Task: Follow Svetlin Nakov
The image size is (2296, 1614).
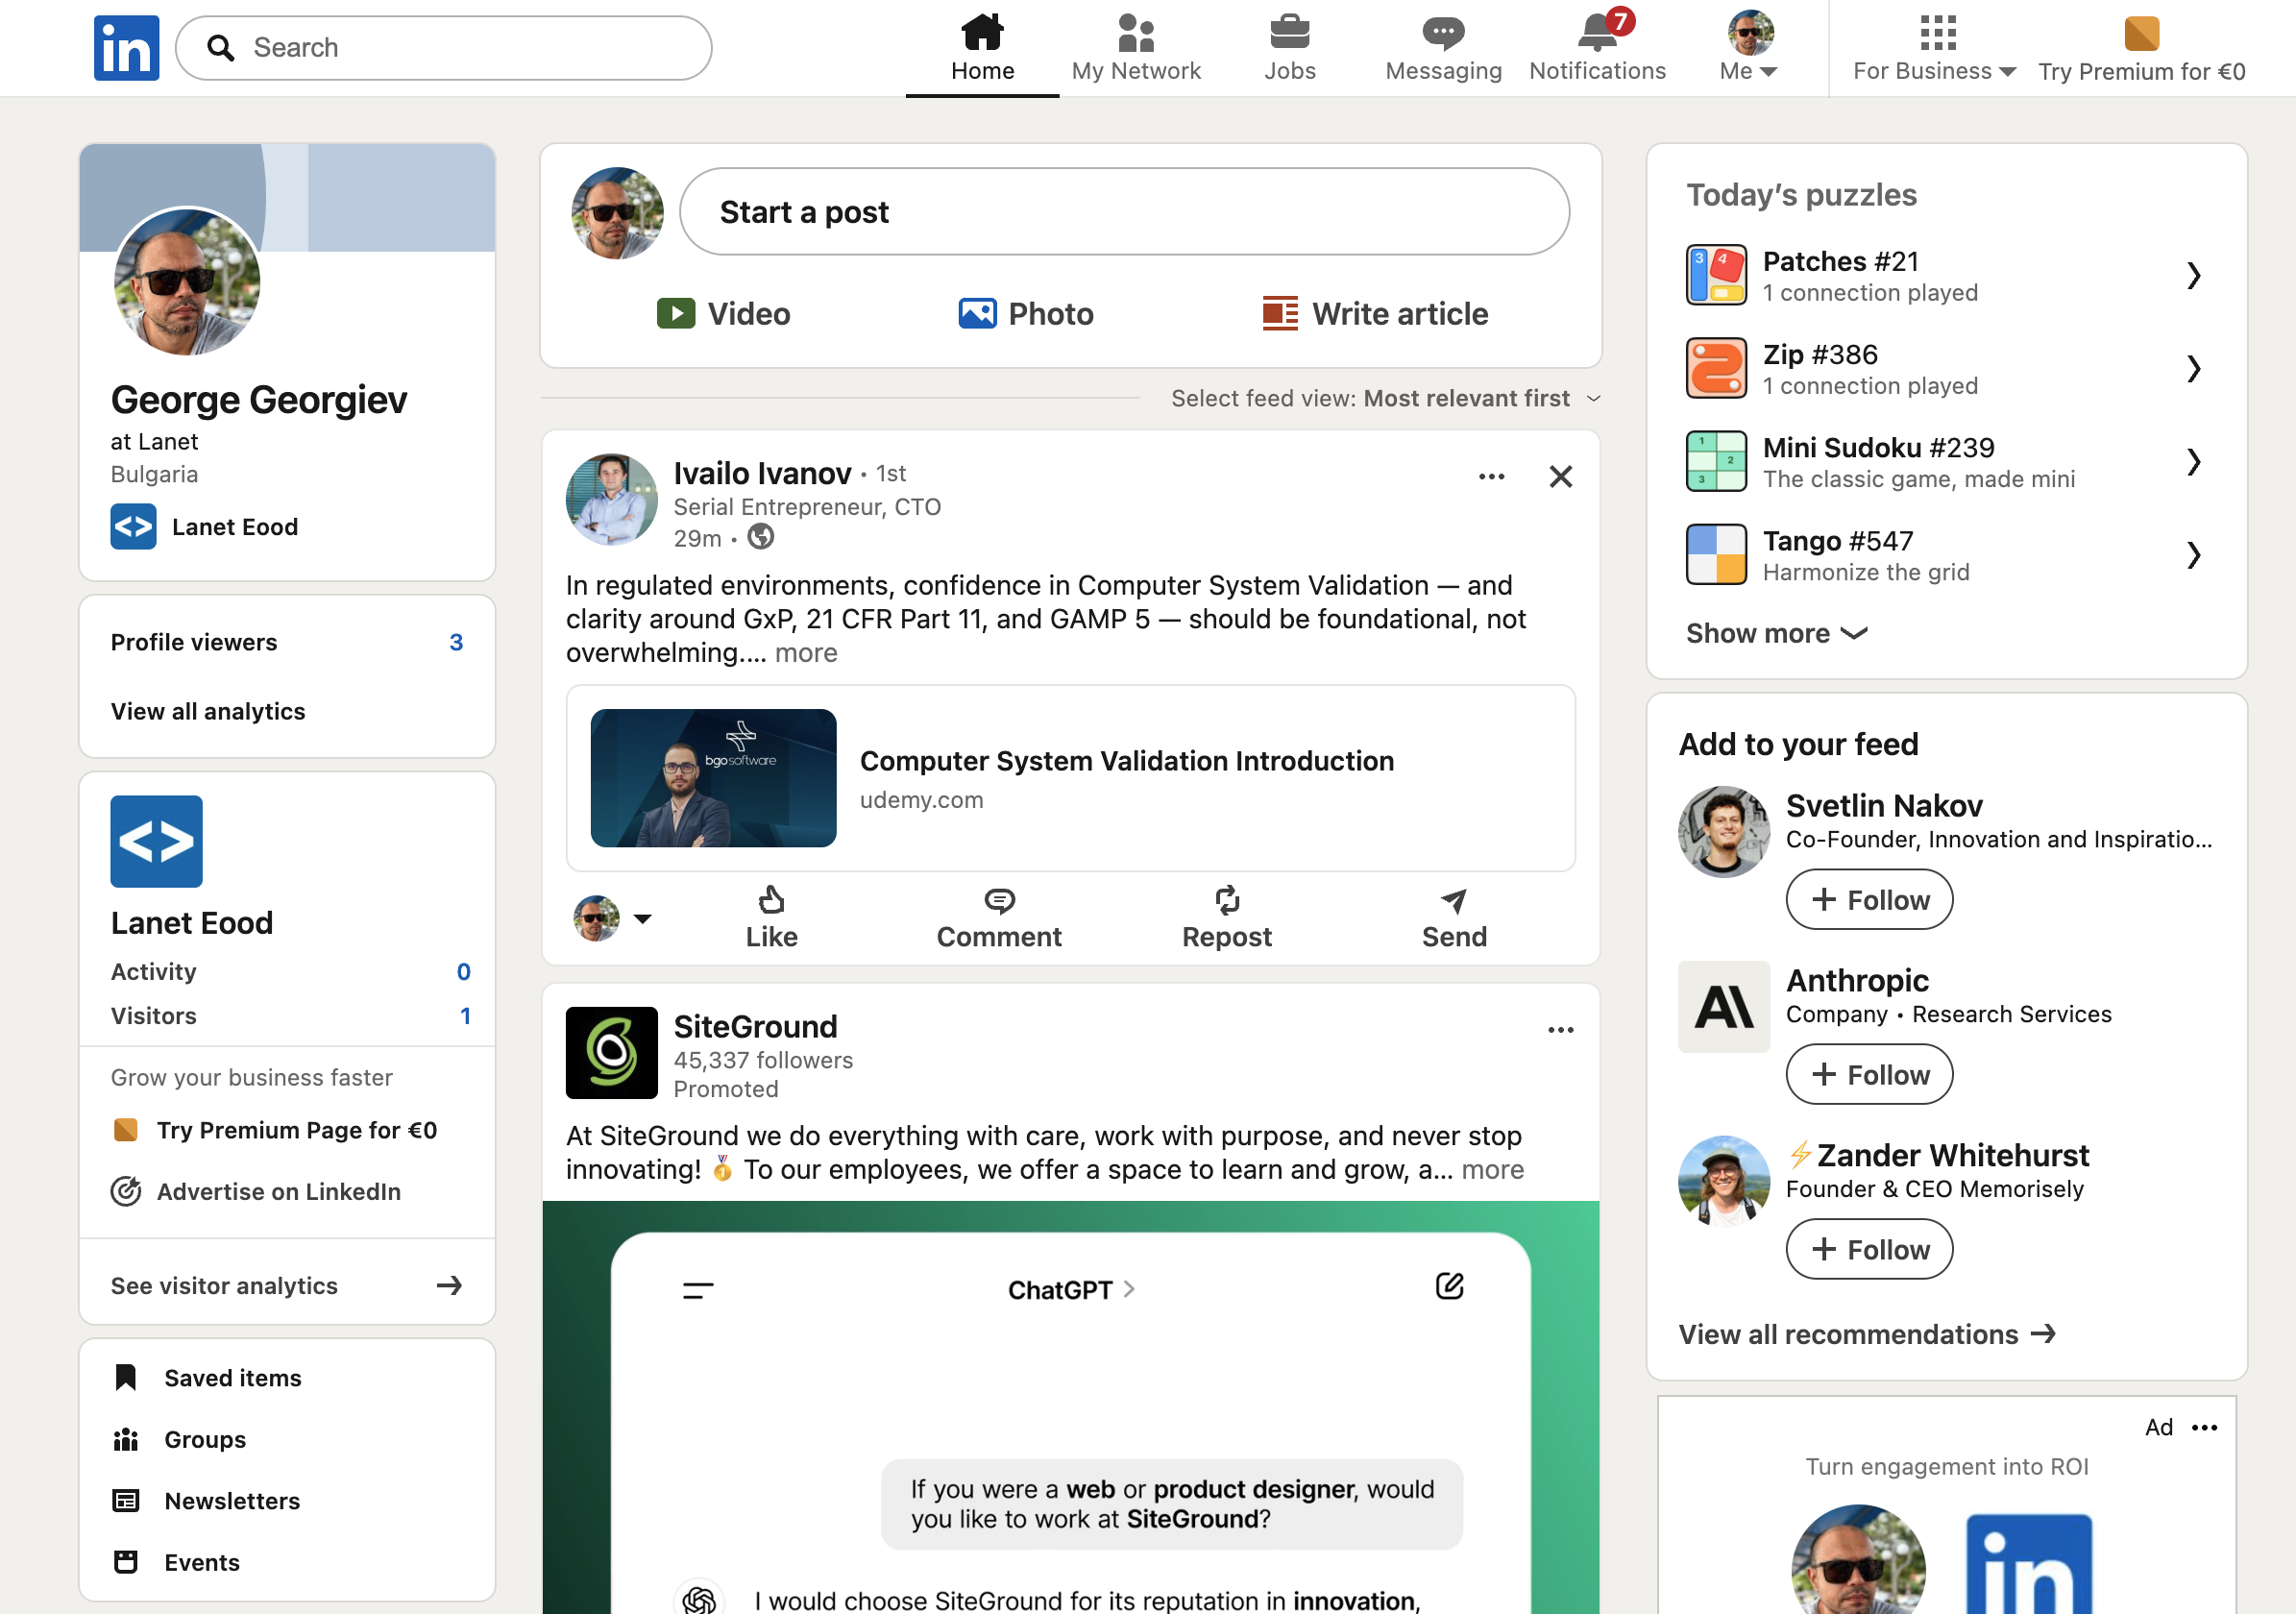Action: (1868, 899)
